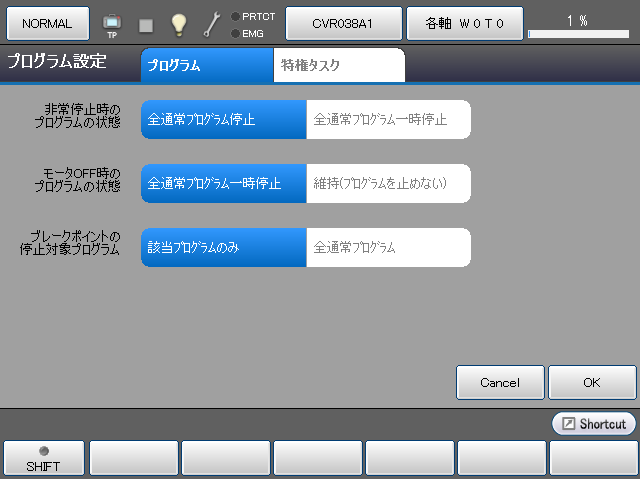Choose 維持(プログラムを止めない) for motor OFF
Viewport: 640px width, 479px height.
(x=388, y=183)
